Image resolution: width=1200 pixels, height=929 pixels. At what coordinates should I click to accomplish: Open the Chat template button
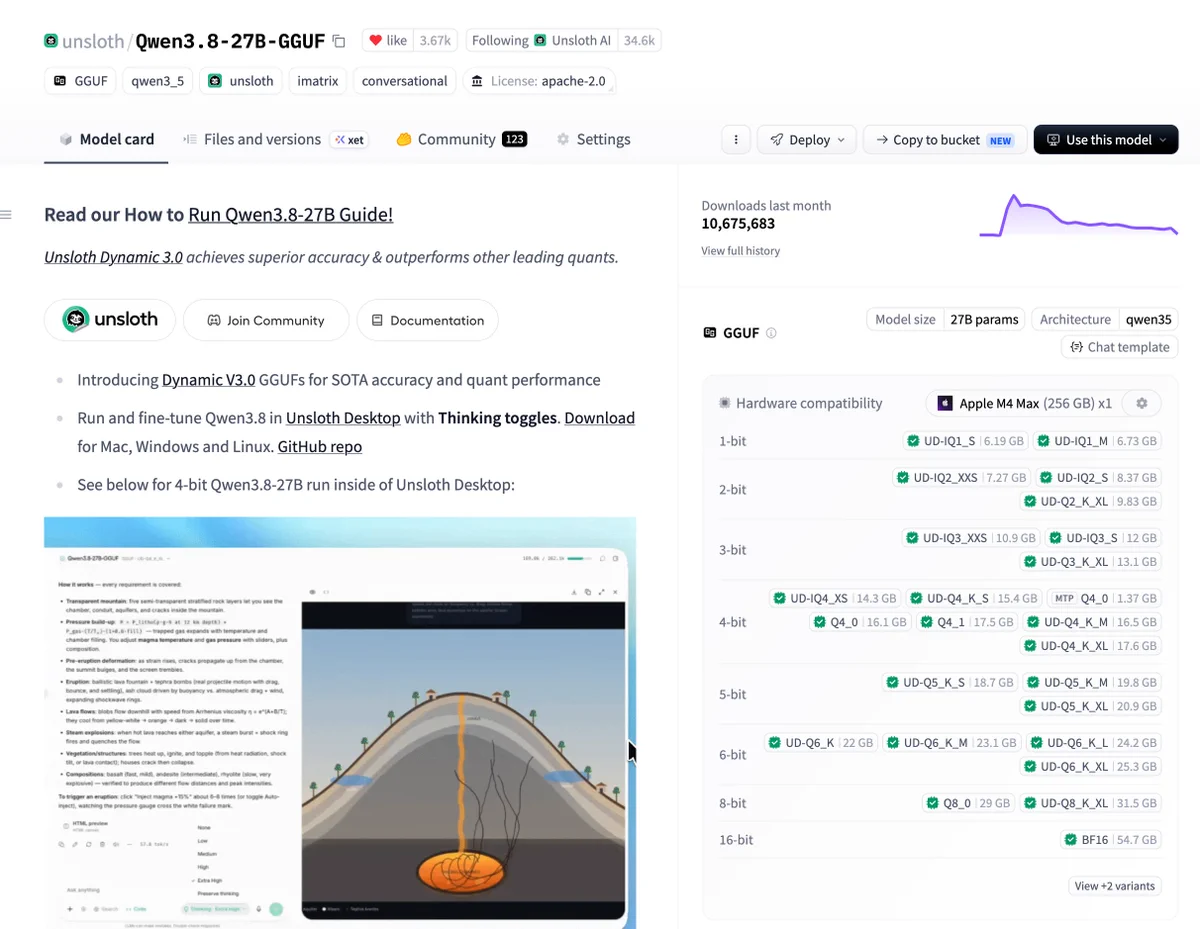[1119, 347]
